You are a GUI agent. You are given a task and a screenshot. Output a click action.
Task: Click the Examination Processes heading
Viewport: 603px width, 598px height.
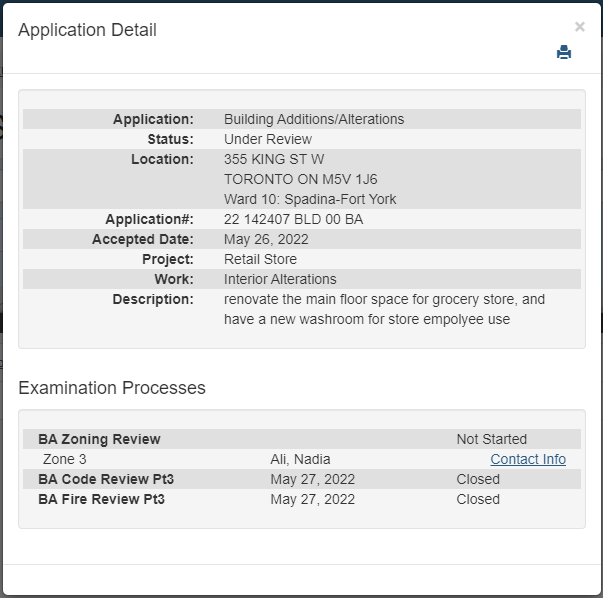click(112, 387)
